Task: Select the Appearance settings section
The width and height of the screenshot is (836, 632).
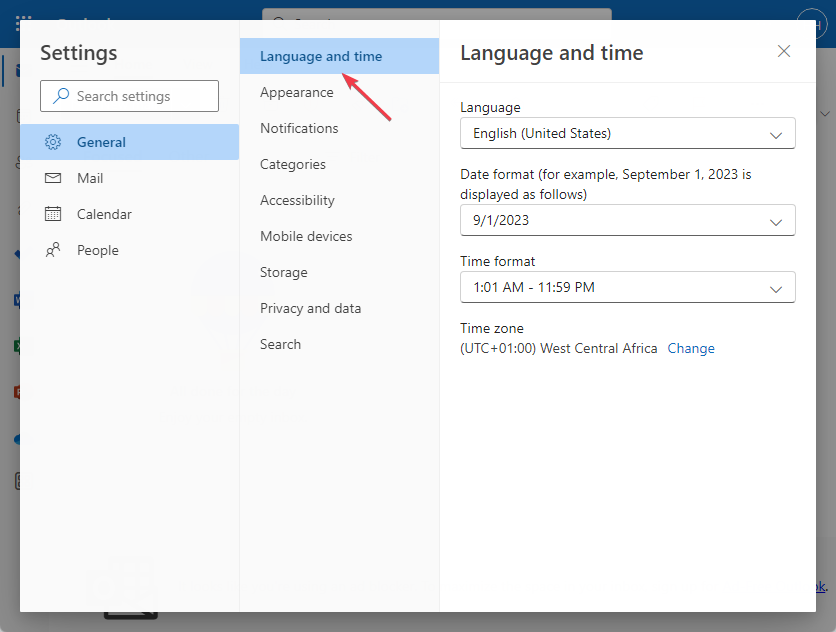Action: 297,92
